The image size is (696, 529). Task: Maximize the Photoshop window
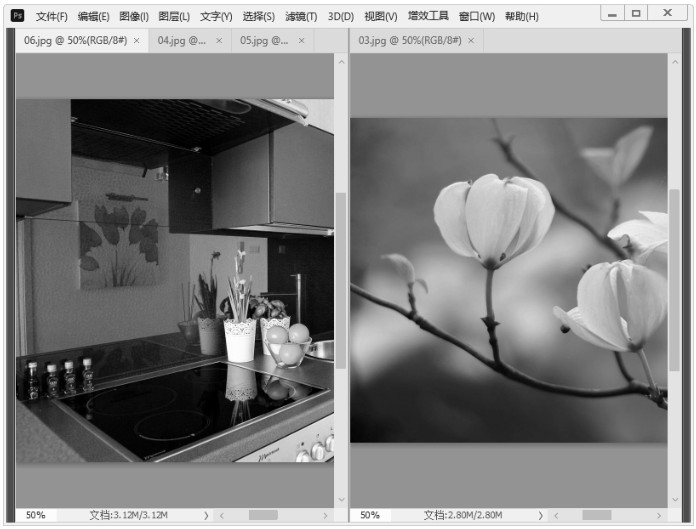[x=636, y=14]
